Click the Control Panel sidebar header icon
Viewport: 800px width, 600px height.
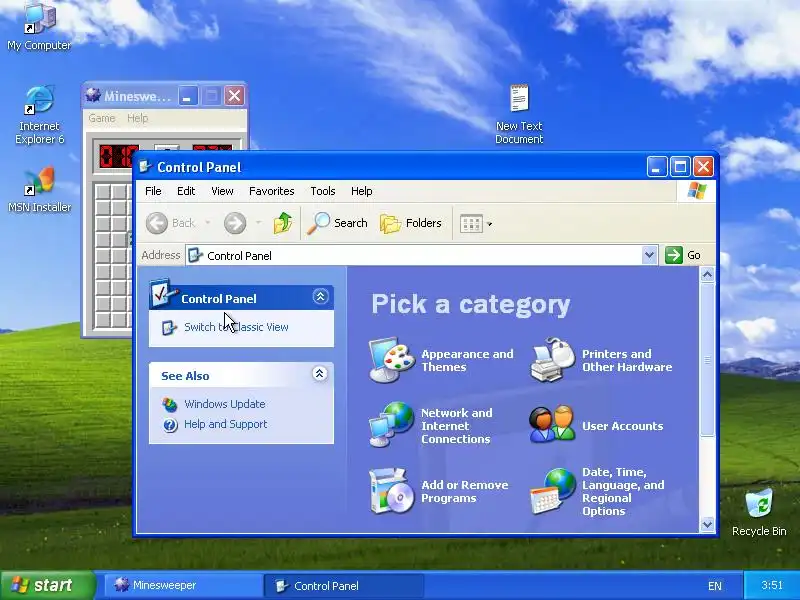163,293
